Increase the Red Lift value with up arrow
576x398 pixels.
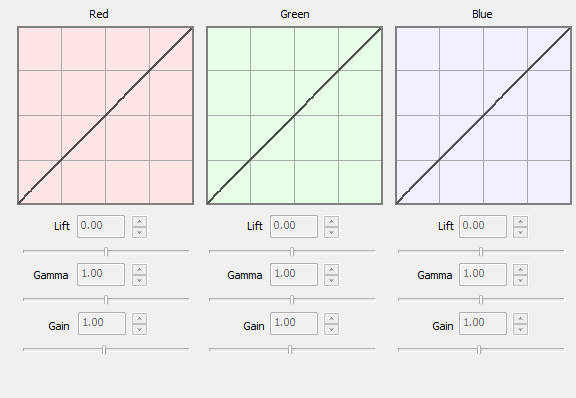tap(140, 222)
